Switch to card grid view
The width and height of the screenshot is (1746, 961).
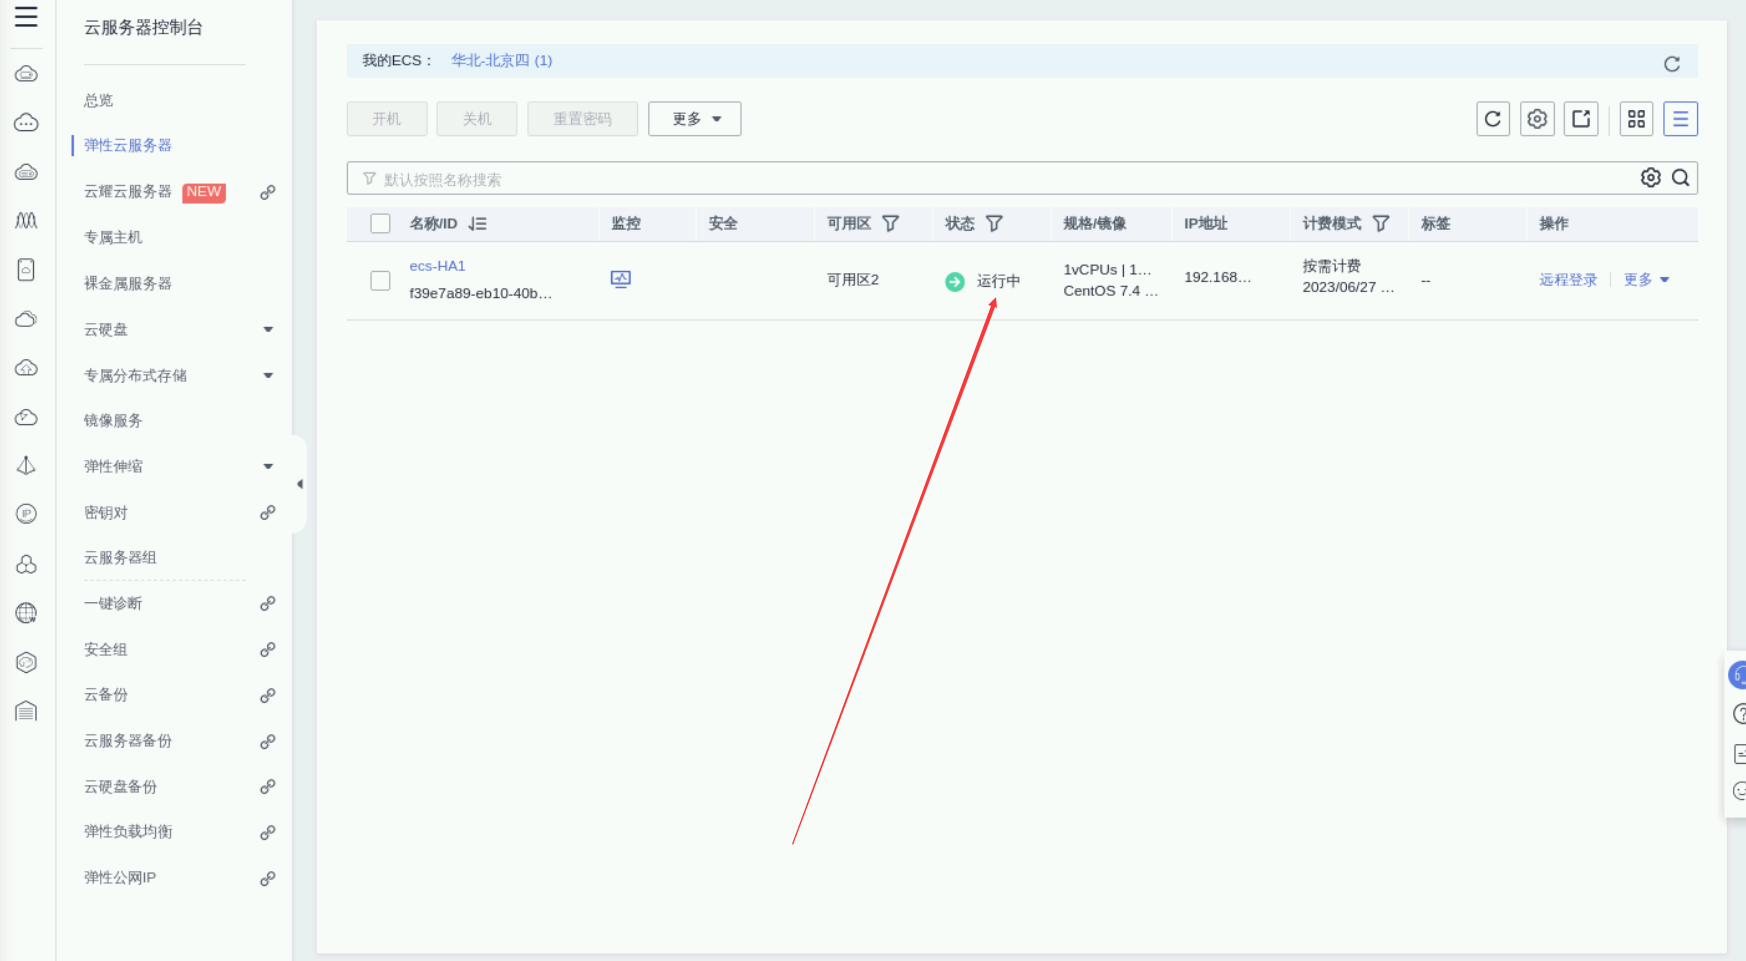pos(1636,119)
